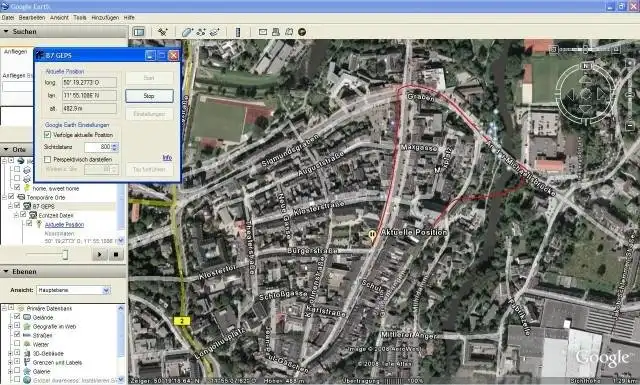Click the Sichtdistanz 800 spinner field
640x385 pixels.
[101, 147]
